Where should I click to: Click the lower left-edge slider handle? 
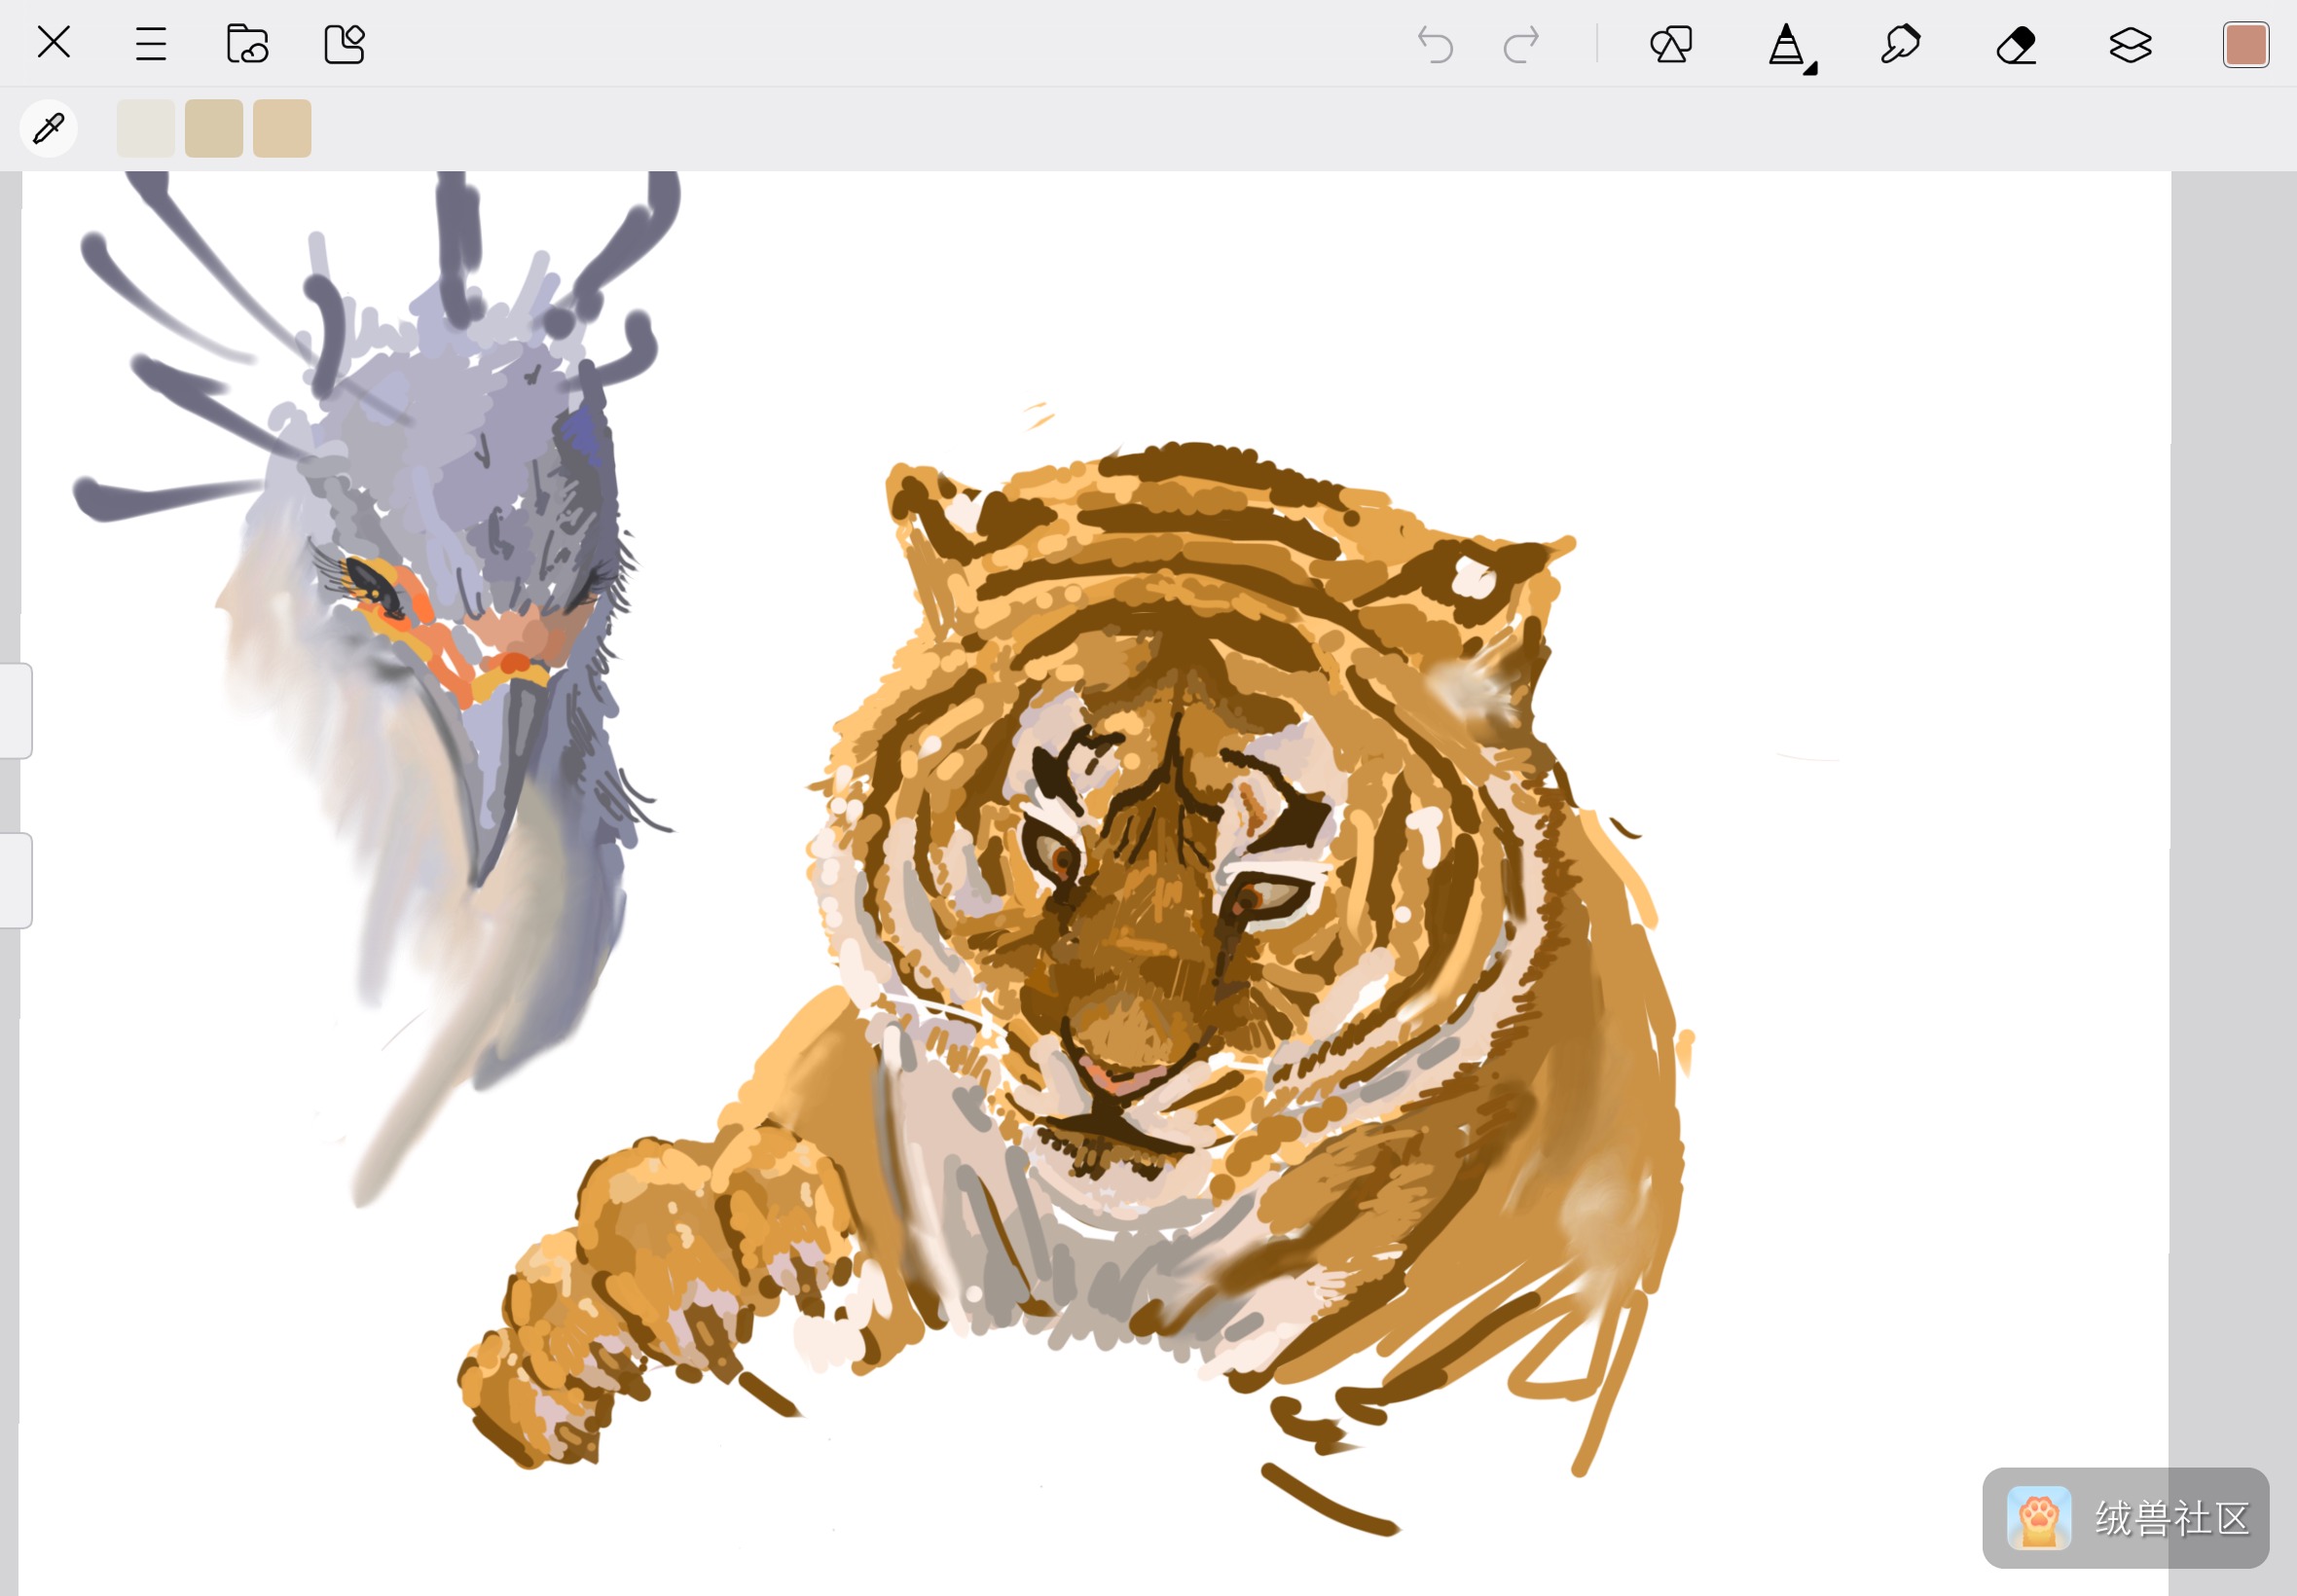pyautogui.click(x=16, y=880)
